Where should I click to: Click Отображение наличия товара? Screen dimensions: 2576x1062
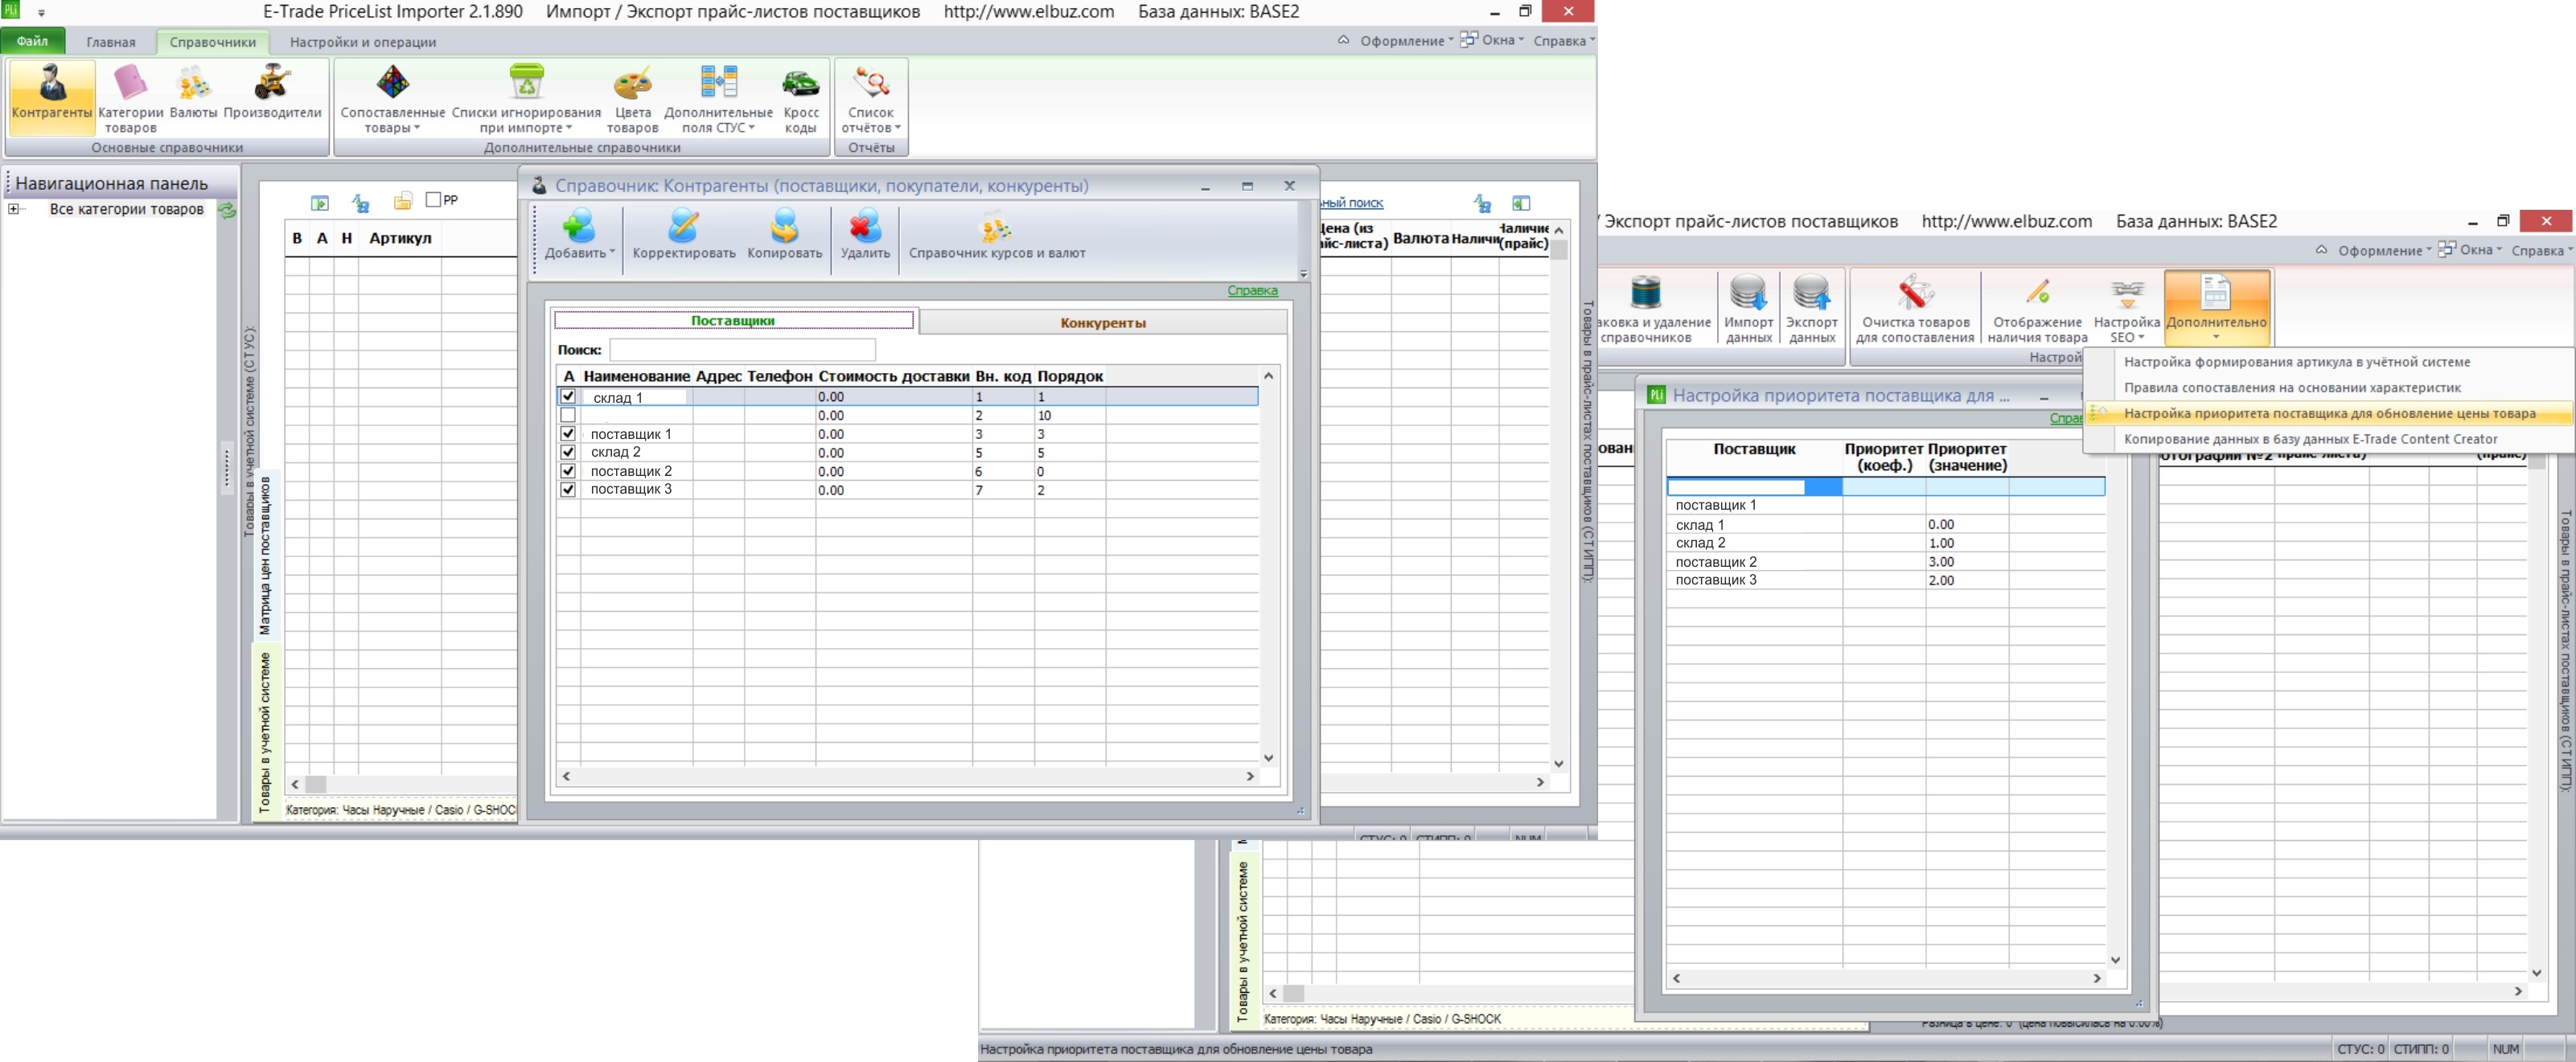[x=2037, y=308]
